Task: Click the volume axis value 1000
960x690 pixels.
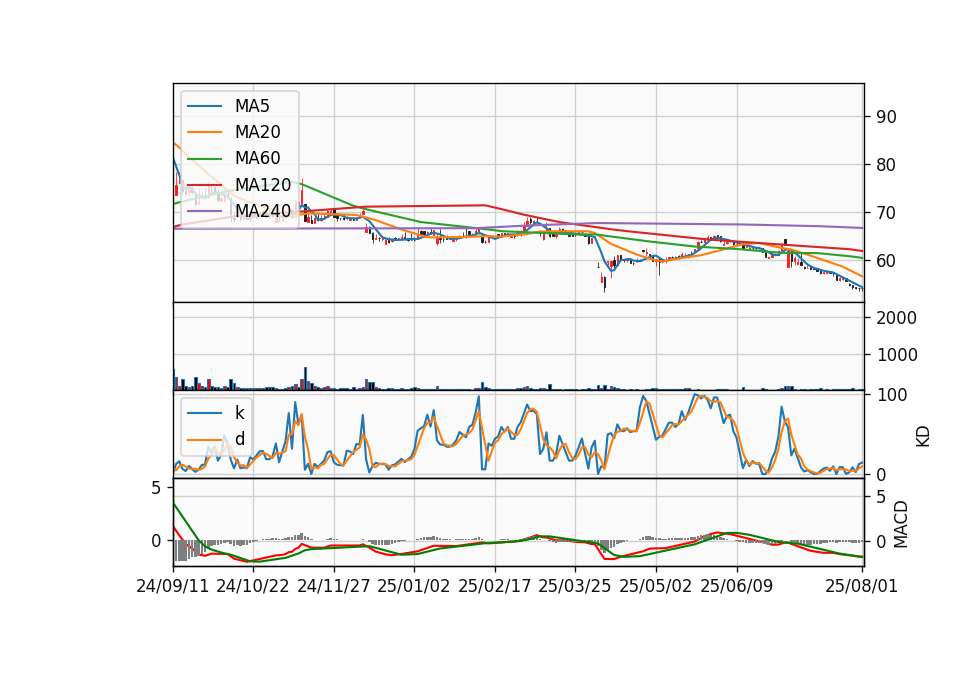Action: tap(897, 355)
